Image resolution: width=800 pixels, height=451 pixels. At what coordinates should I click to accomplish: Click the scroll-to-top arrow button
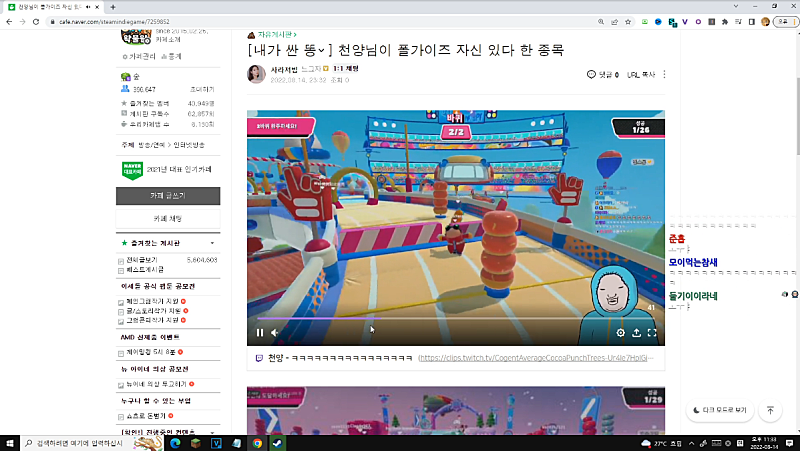click(770, 410)
